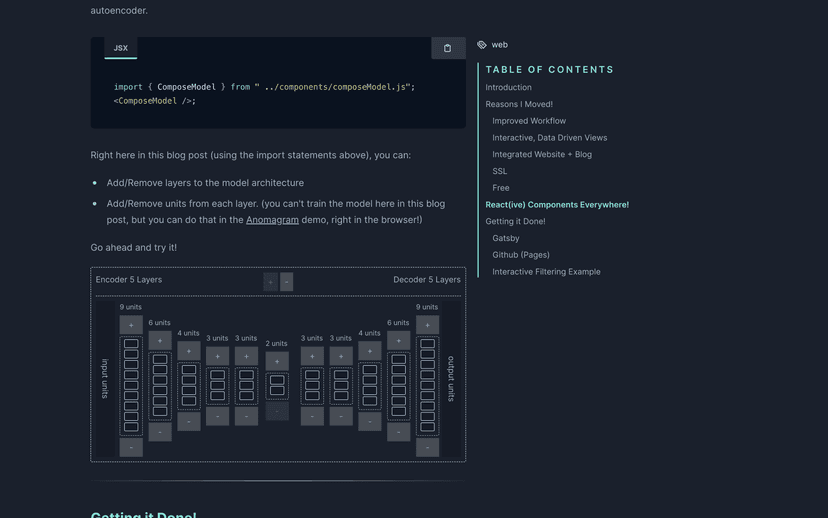Add a unit to the 9-unit input layer
Viewport: 828px width, 518px height.
coord(131,325)
